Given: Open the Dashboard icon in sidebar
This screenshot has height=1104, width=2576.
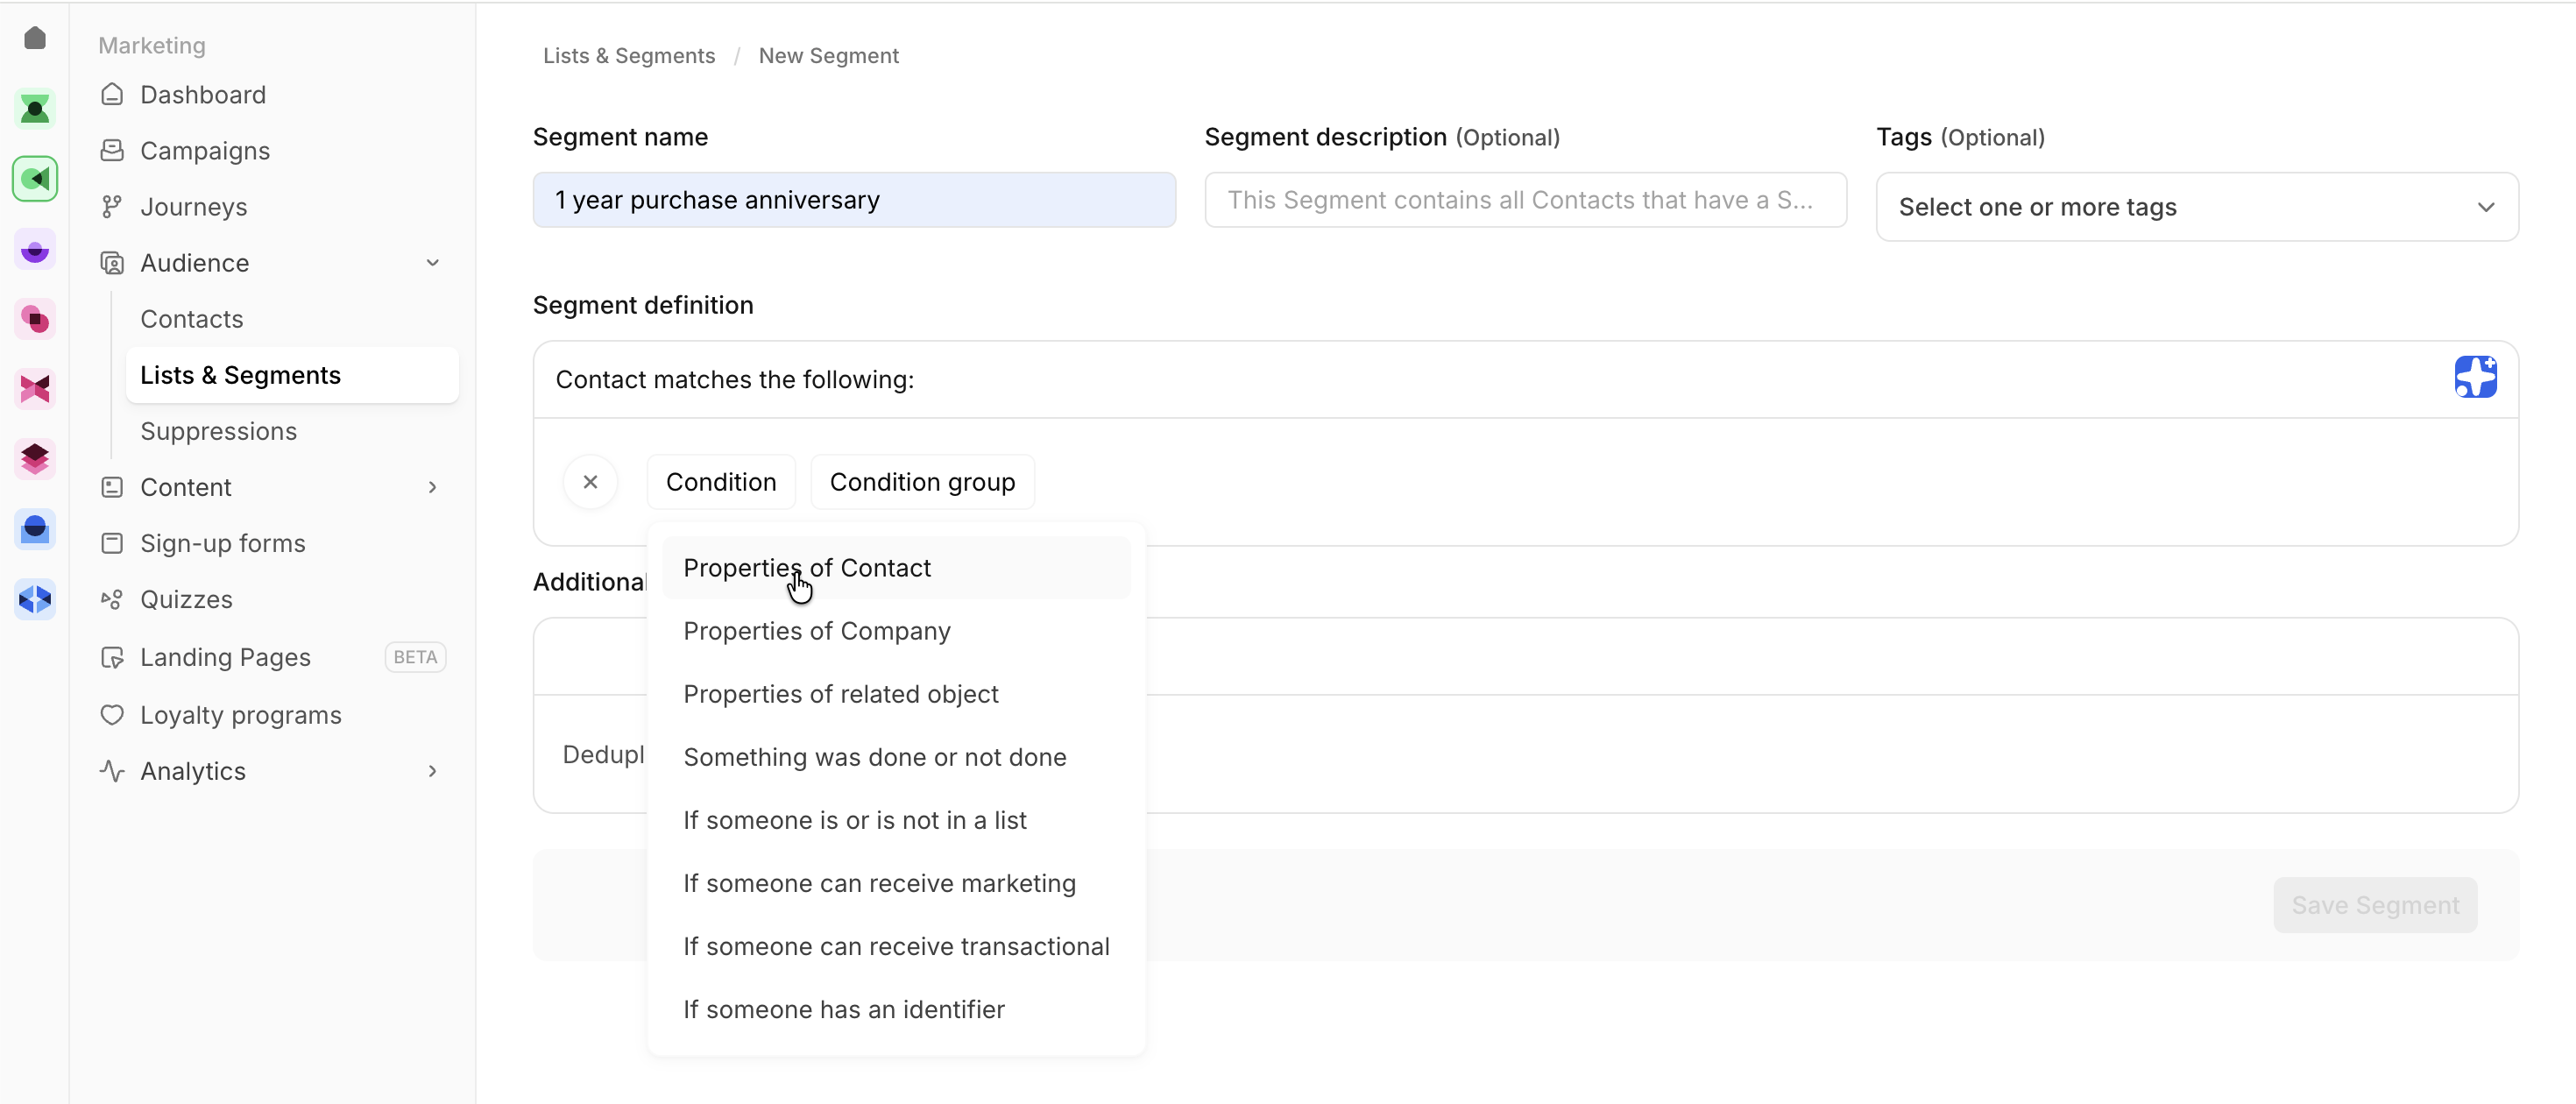Looking at the screenshot, I should 112,95.
